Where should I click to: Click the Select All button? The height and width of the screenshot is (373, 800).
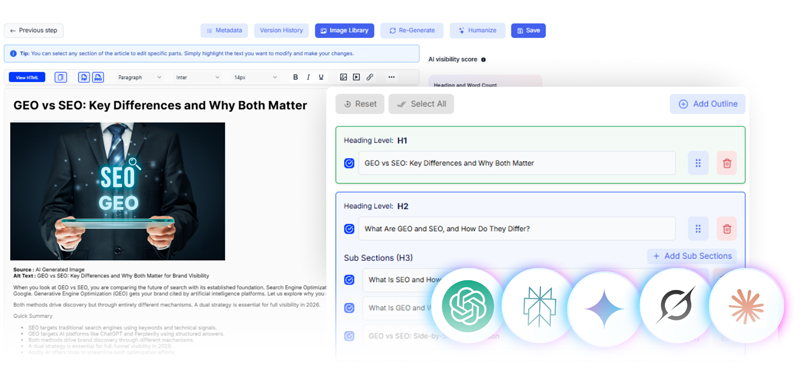[x=421, y=104]
